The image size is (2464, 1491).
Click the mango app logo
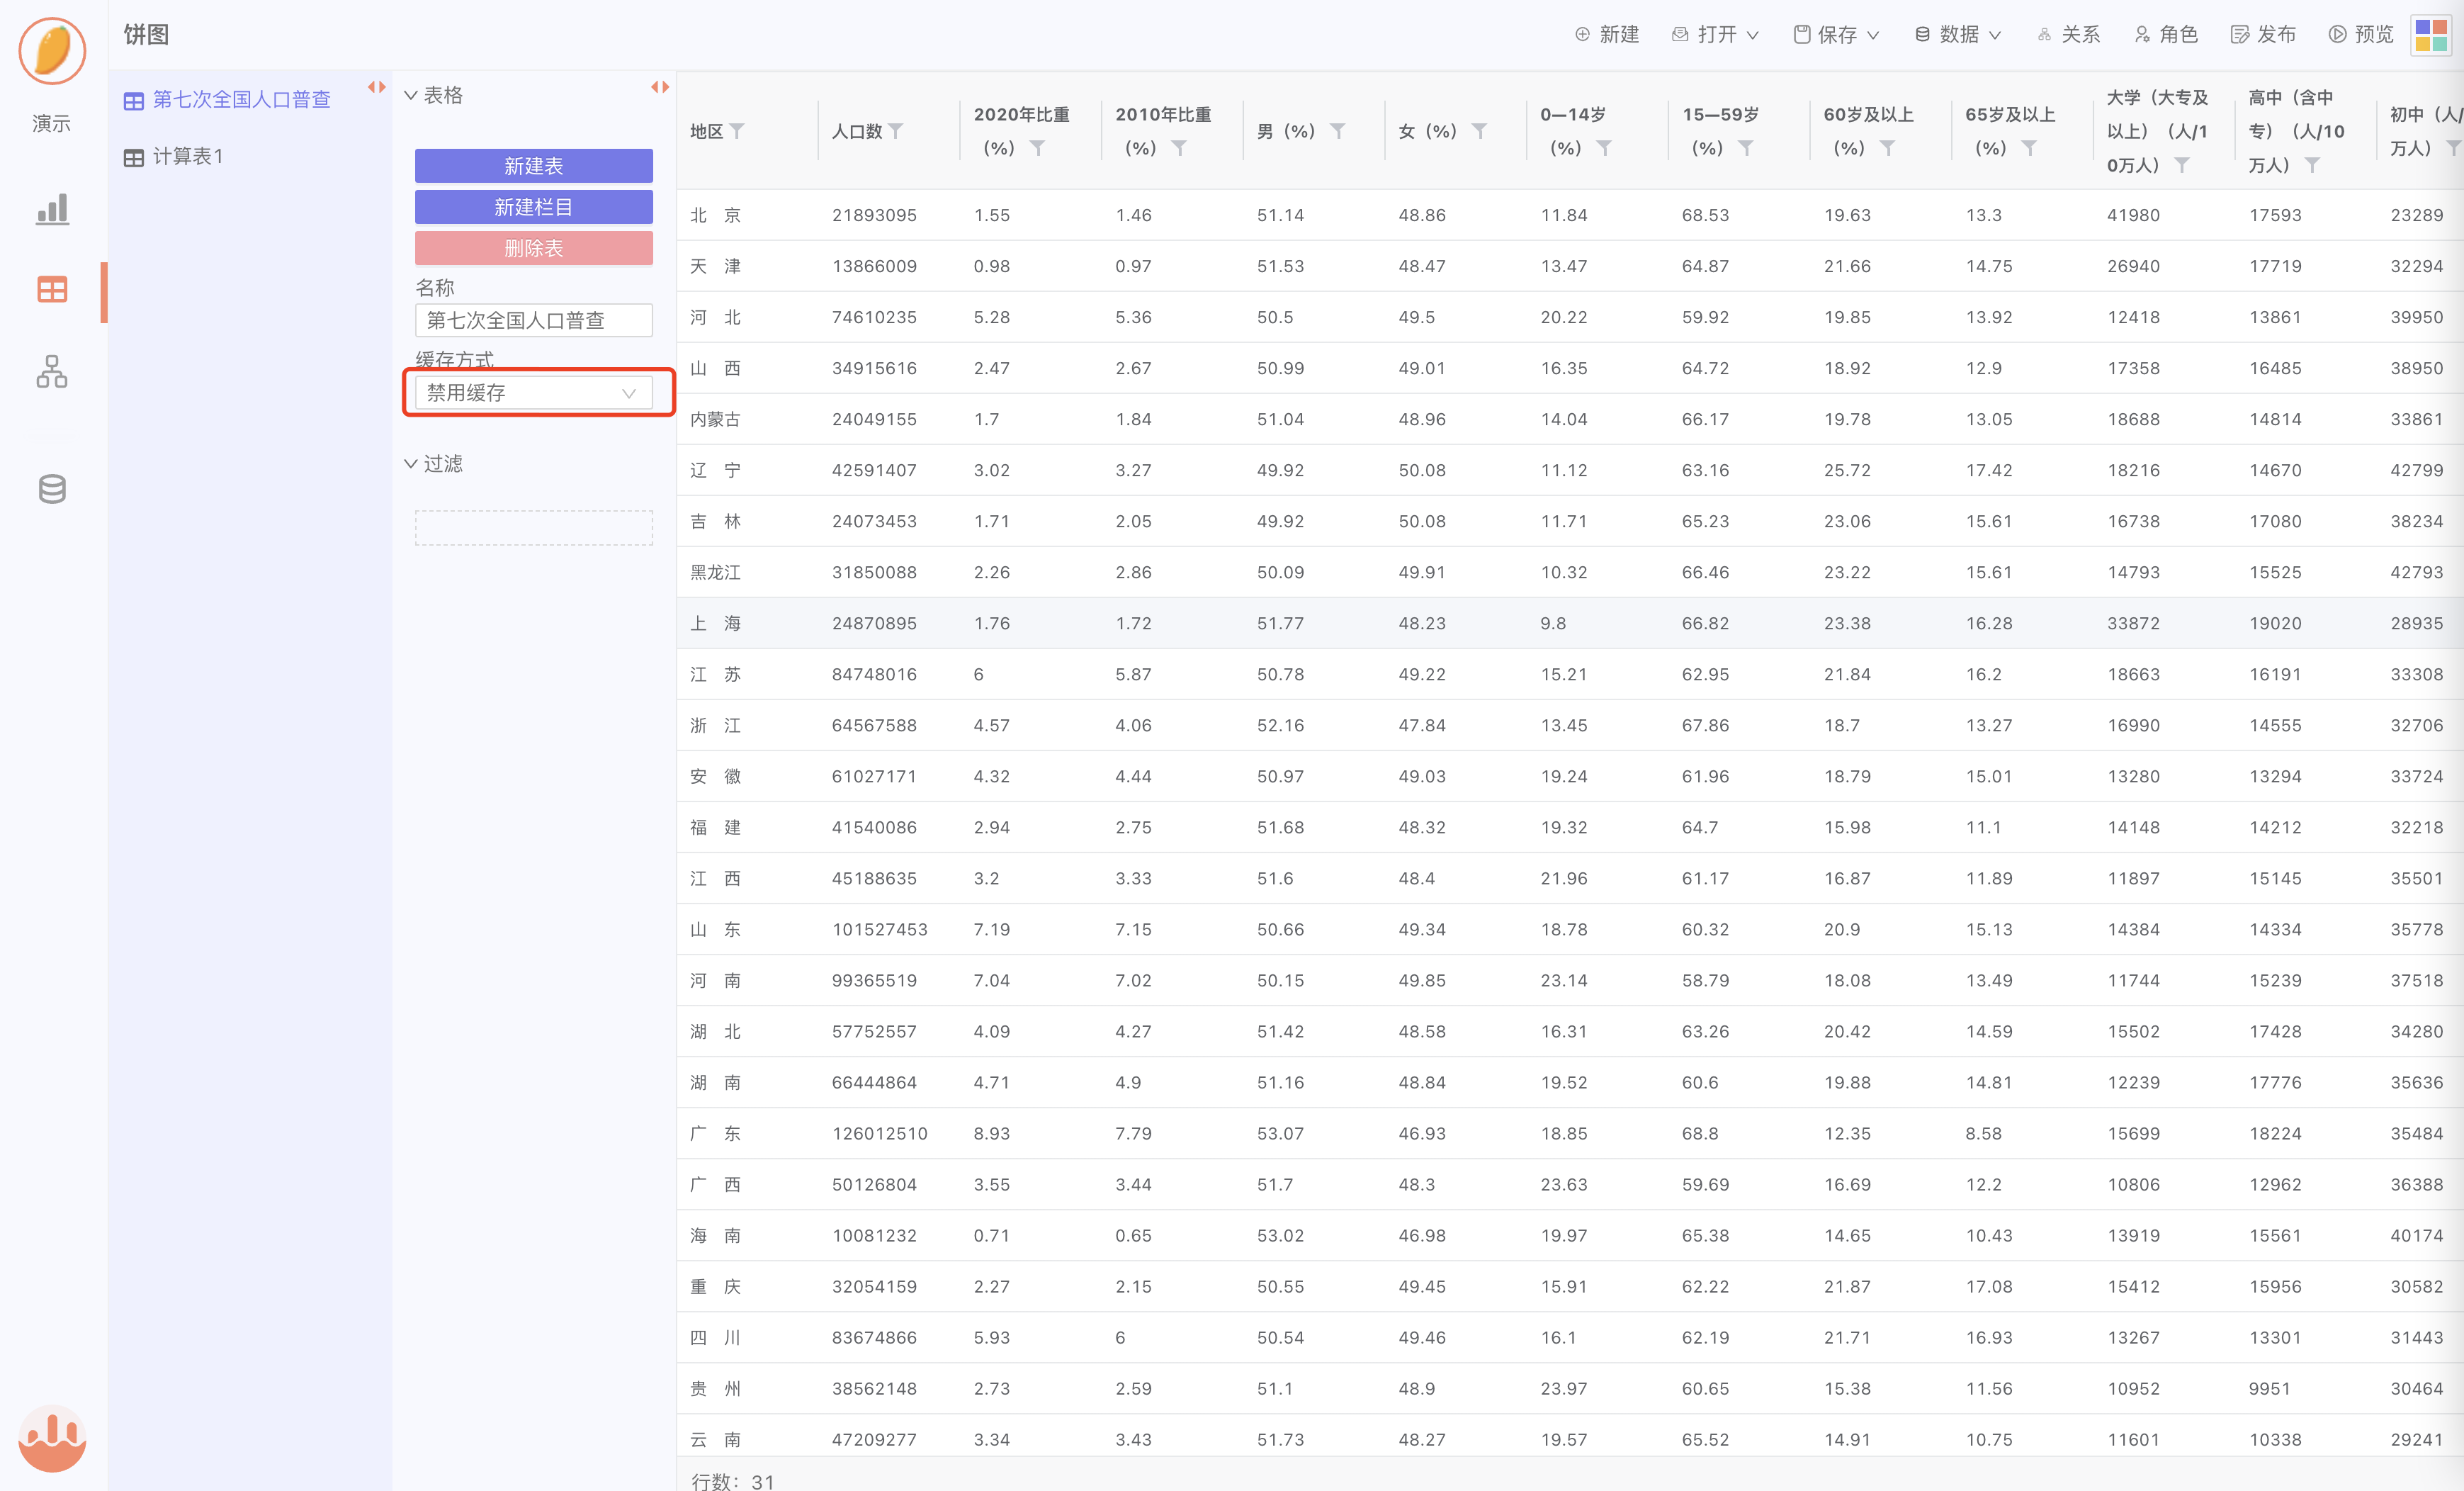tap(52, 50)
